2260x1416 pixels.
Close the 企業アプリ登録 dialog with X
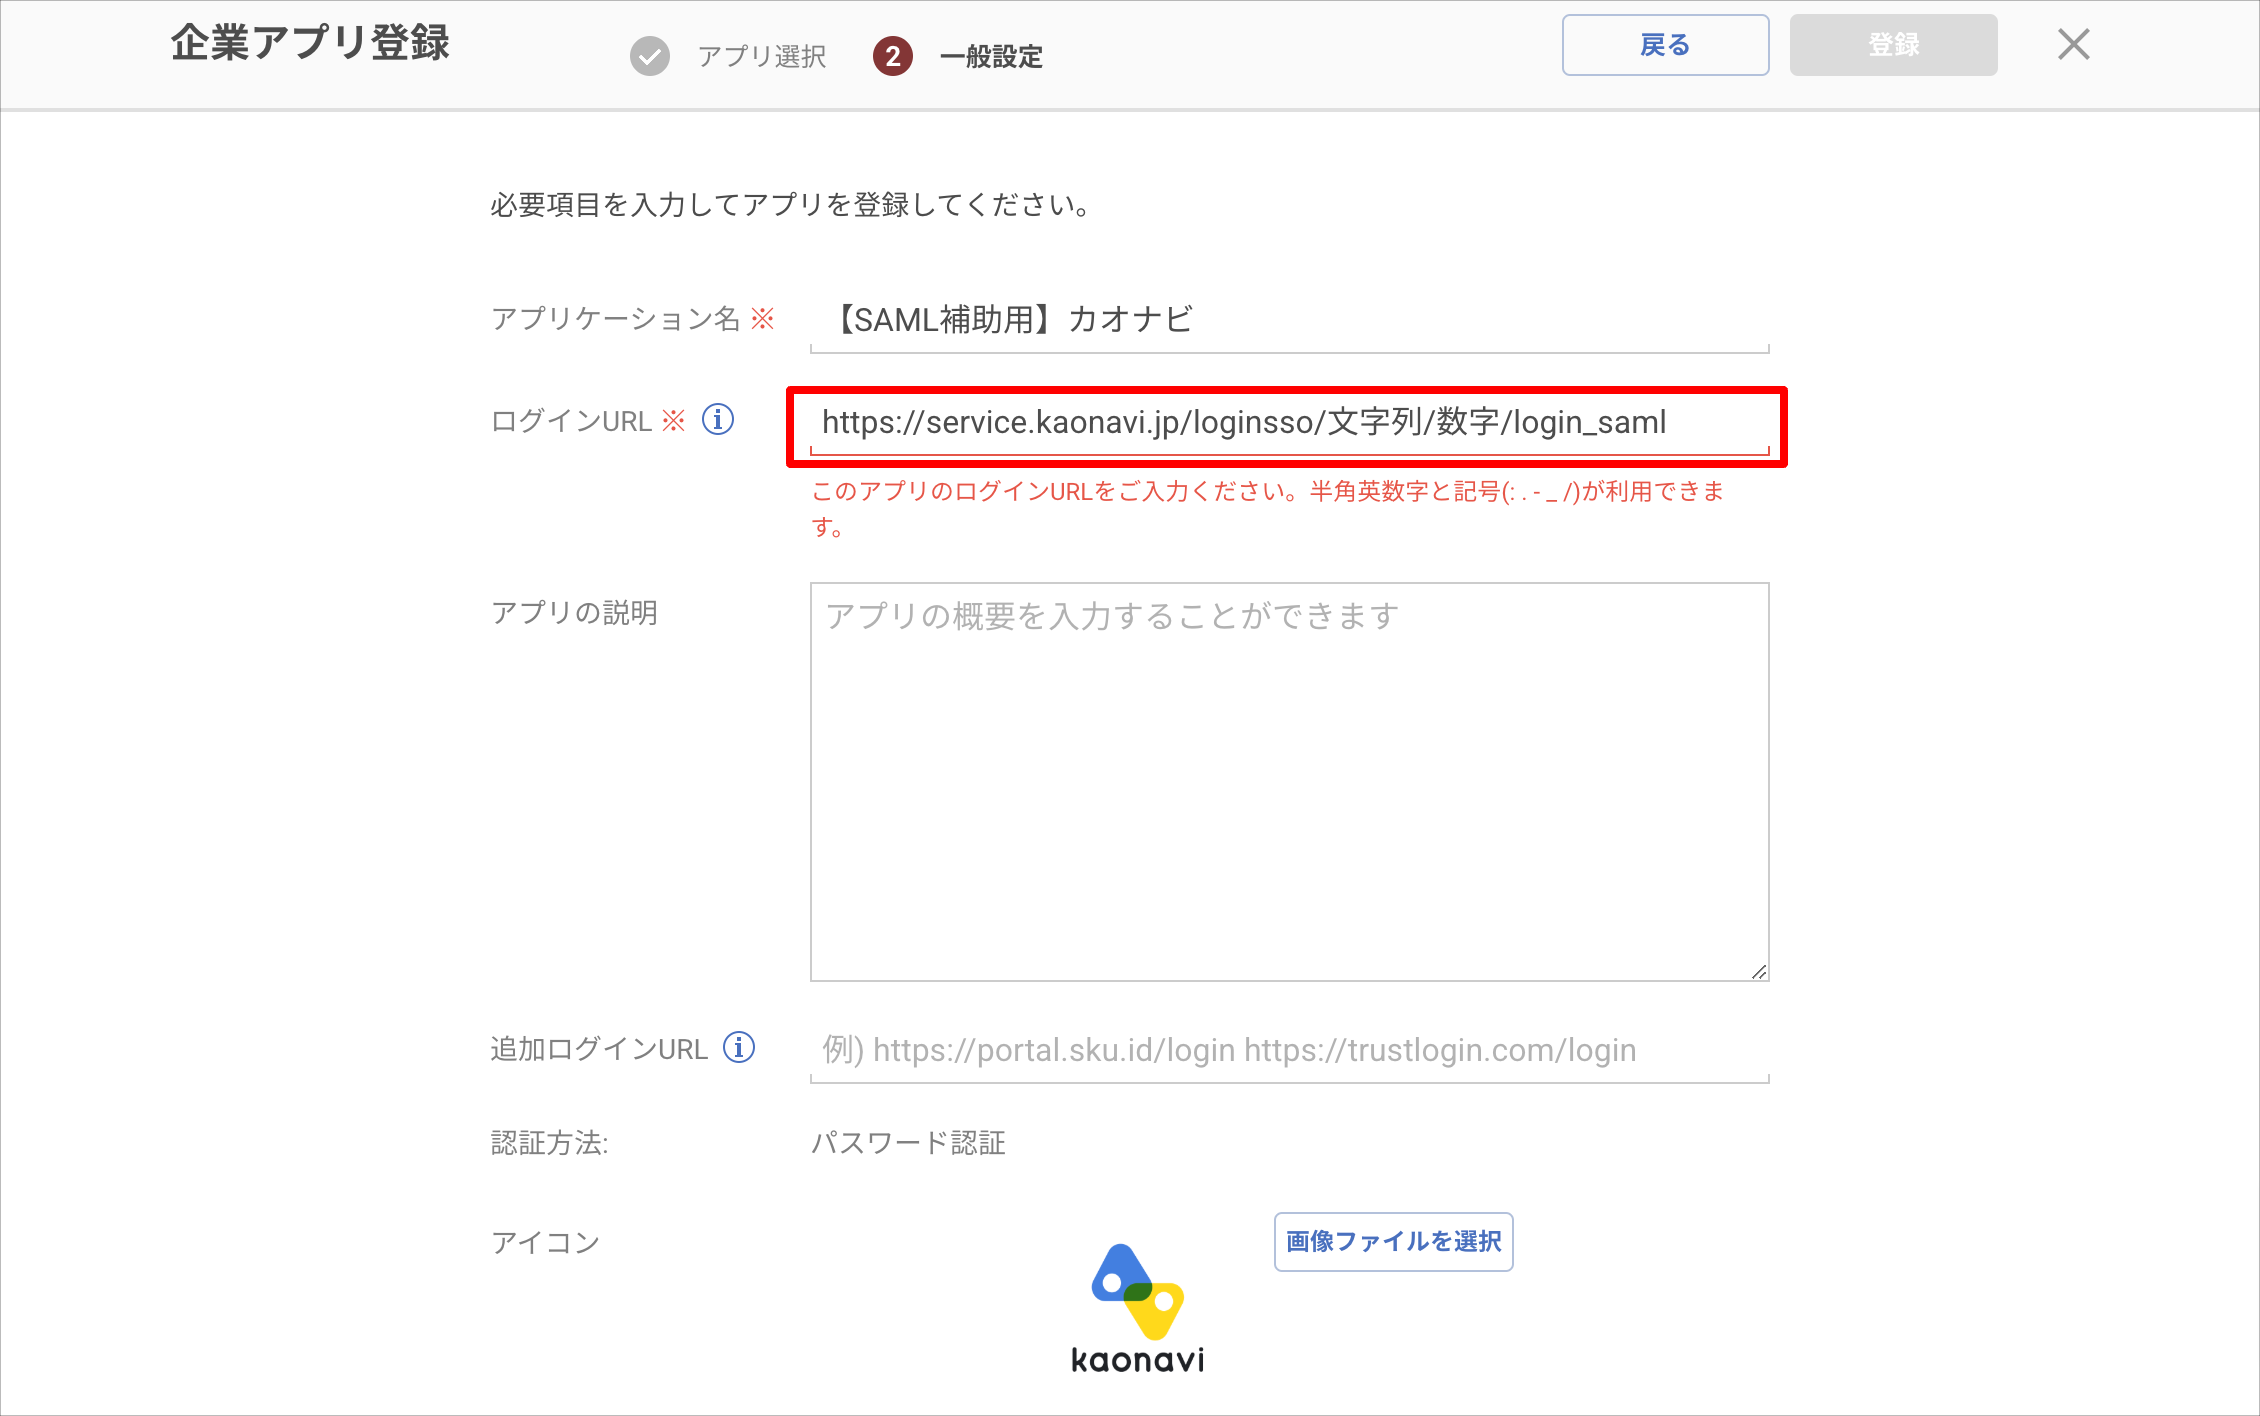pos(2073,44)
